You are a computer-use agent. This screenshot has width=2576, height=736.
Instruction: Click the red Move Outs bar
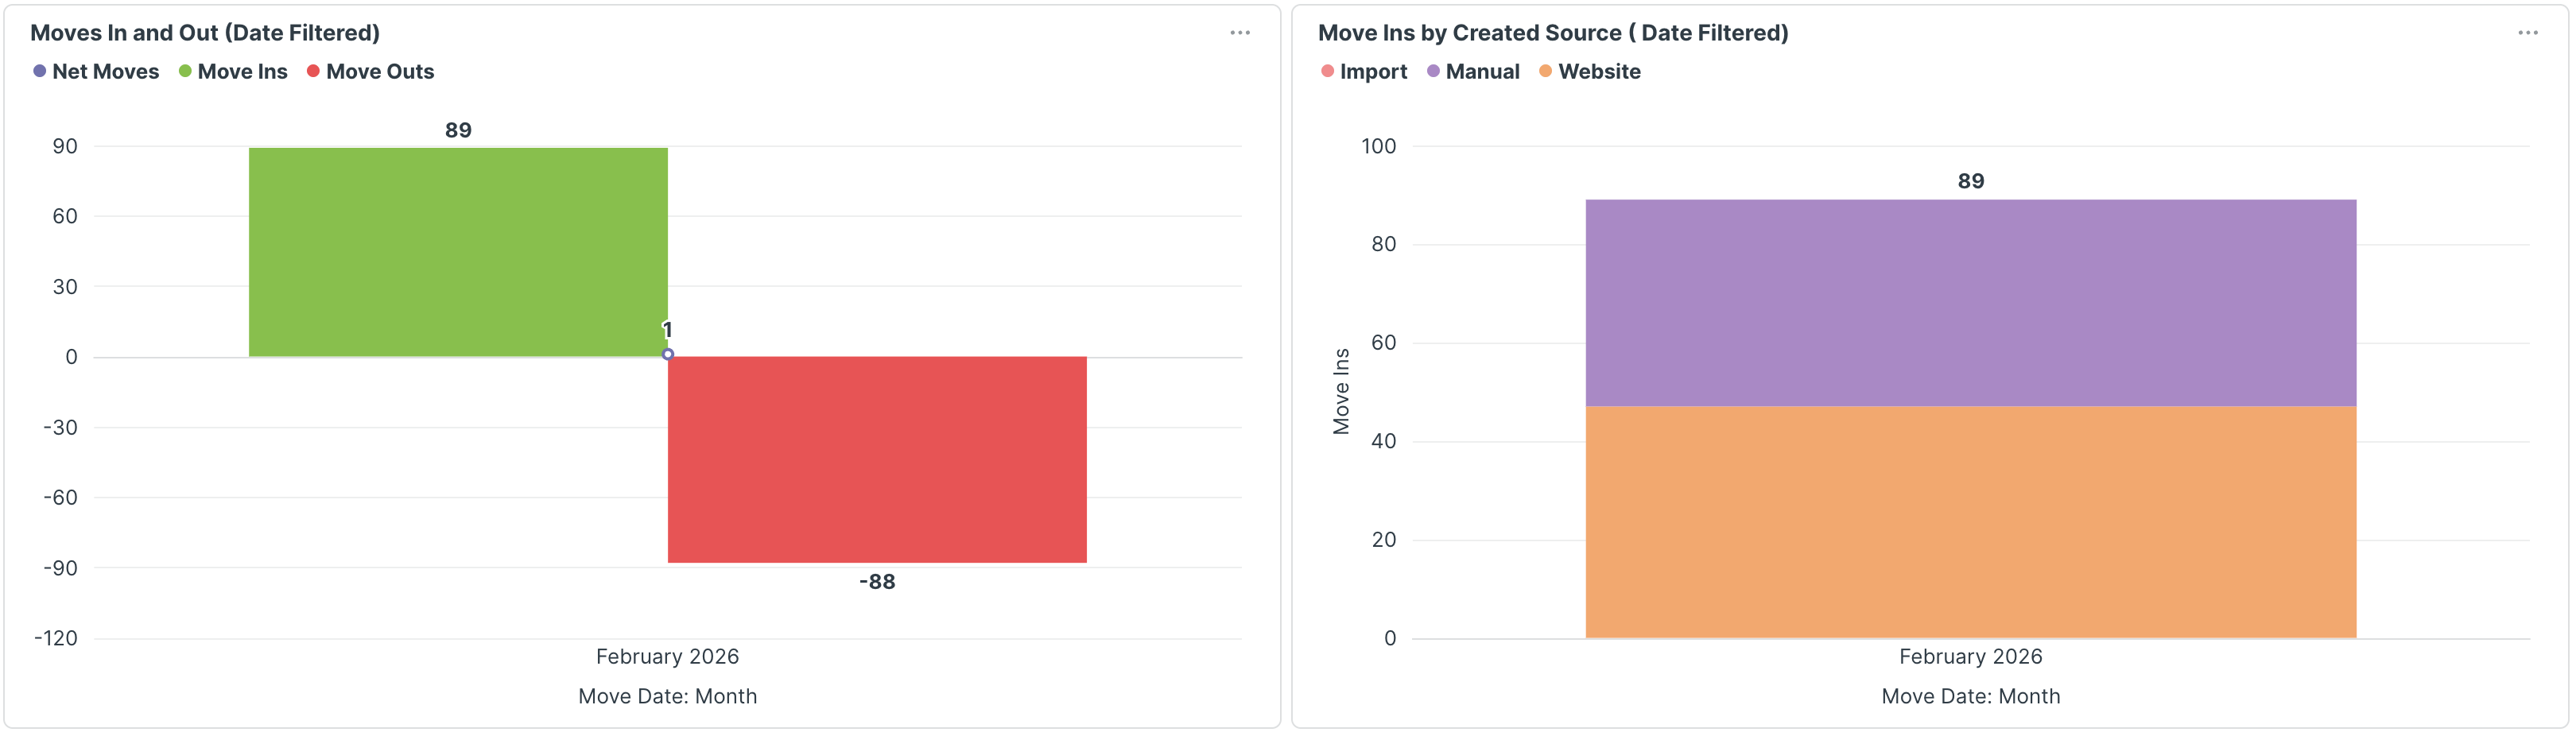coord(877,459)
